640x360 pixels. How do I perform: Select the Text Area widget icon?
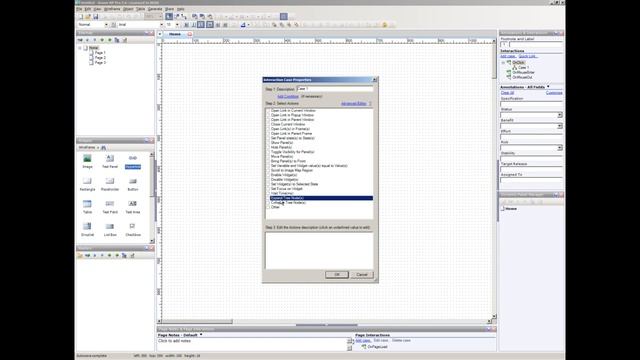(x=133, y=204)
